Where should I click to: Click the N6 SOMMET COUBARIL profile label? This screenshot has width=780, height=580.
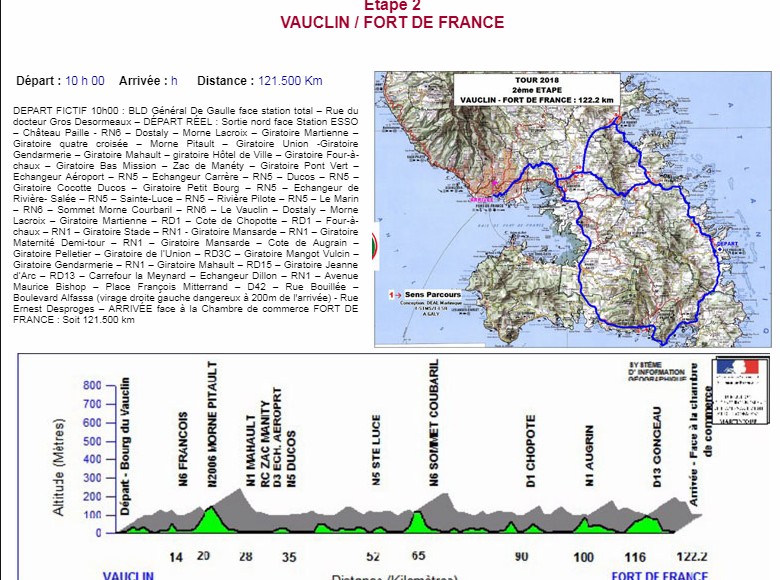pos(433,423)
